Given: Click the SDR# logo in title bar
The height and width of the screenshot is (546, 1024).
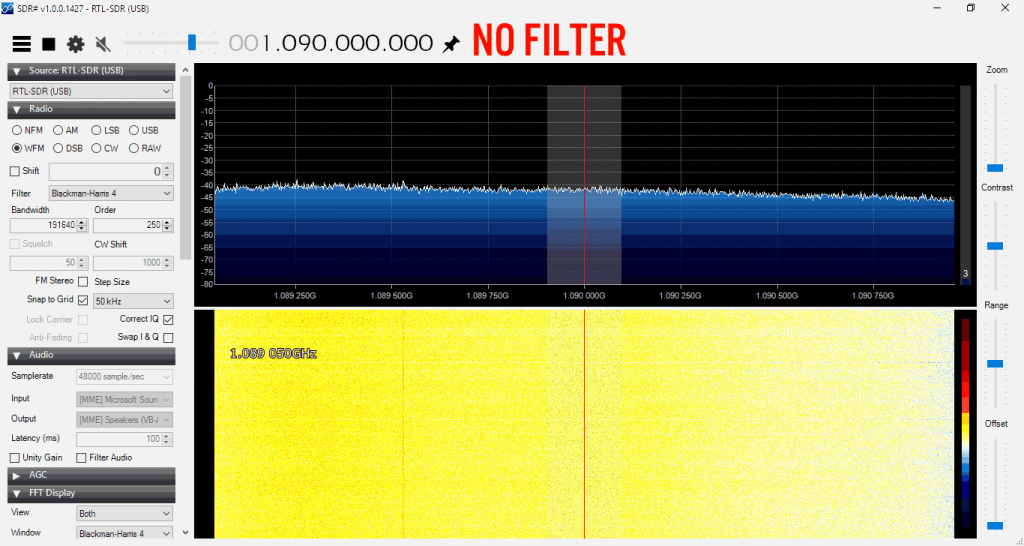Looking at the screenshot, I should [8, 8].
